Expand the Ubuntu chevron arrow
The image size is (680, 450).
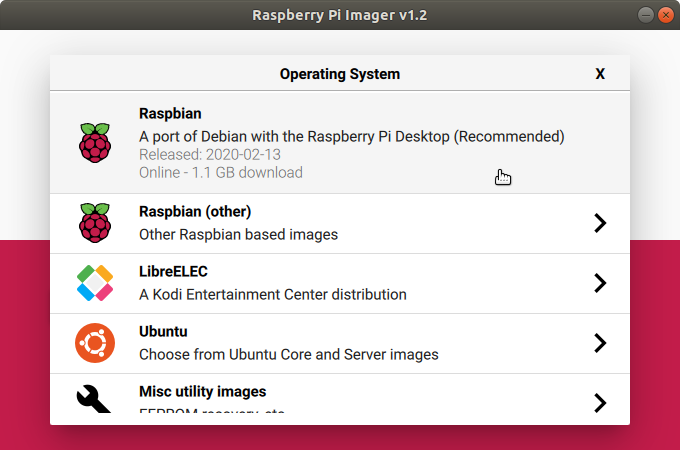(600, 343)
